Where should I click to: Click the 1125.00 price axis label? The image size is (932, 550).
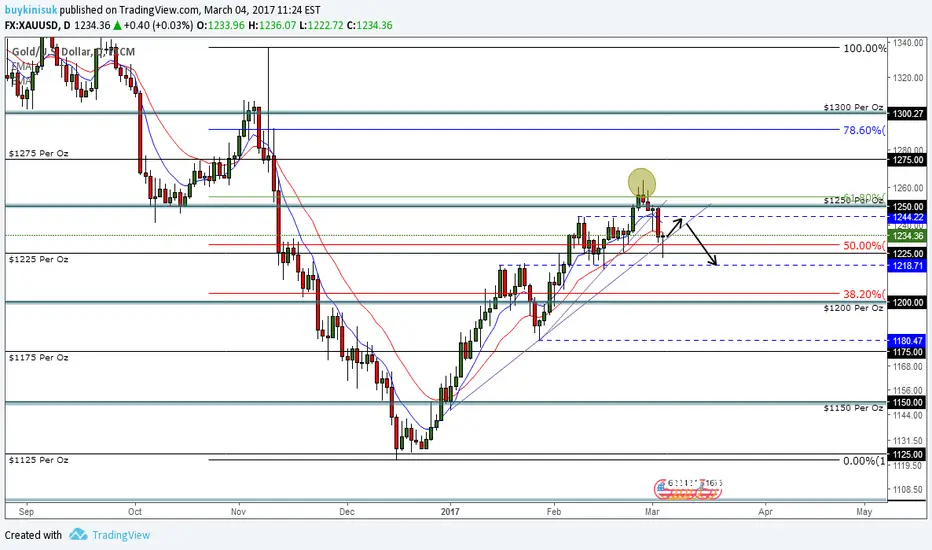click(x=906, y=454)
